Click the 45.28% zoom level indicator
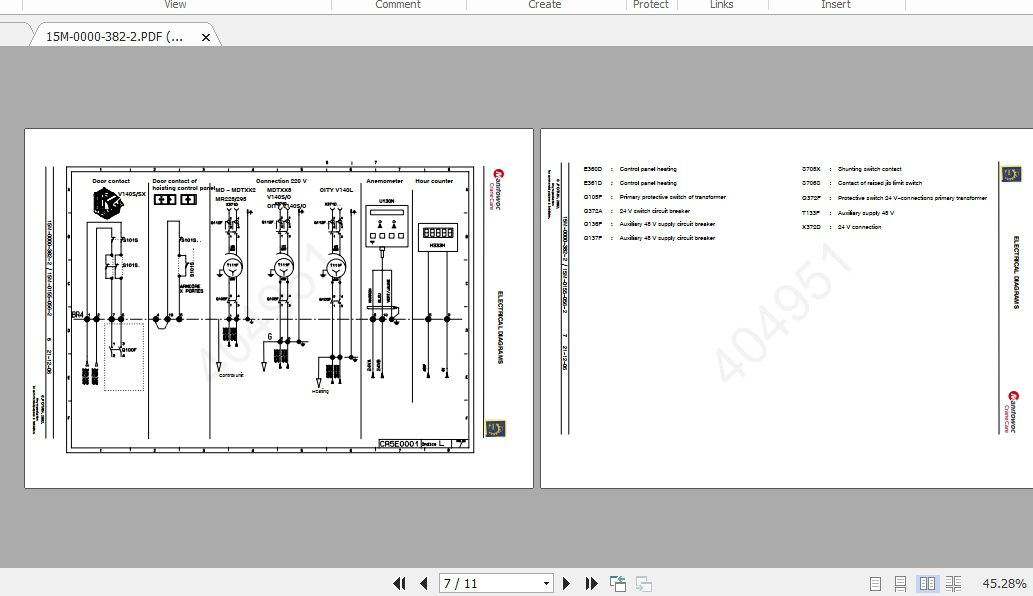 coord(1005,583)
